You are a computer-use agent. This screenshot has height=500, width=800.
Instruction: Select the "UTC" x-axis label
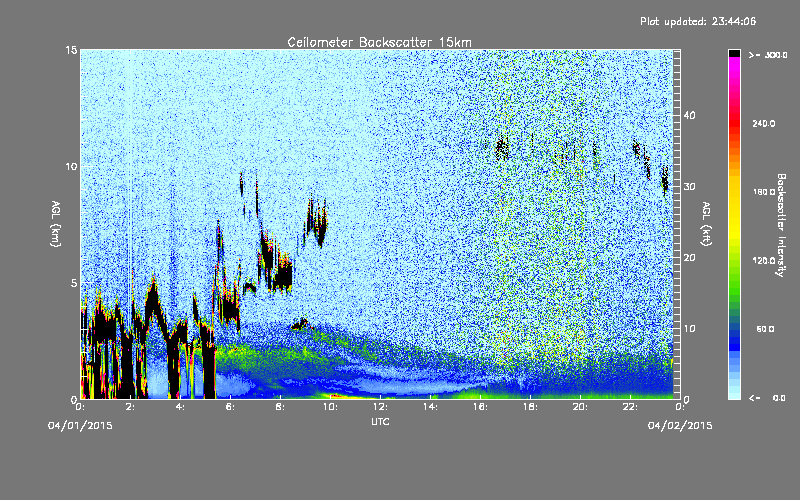coord(380,421)
